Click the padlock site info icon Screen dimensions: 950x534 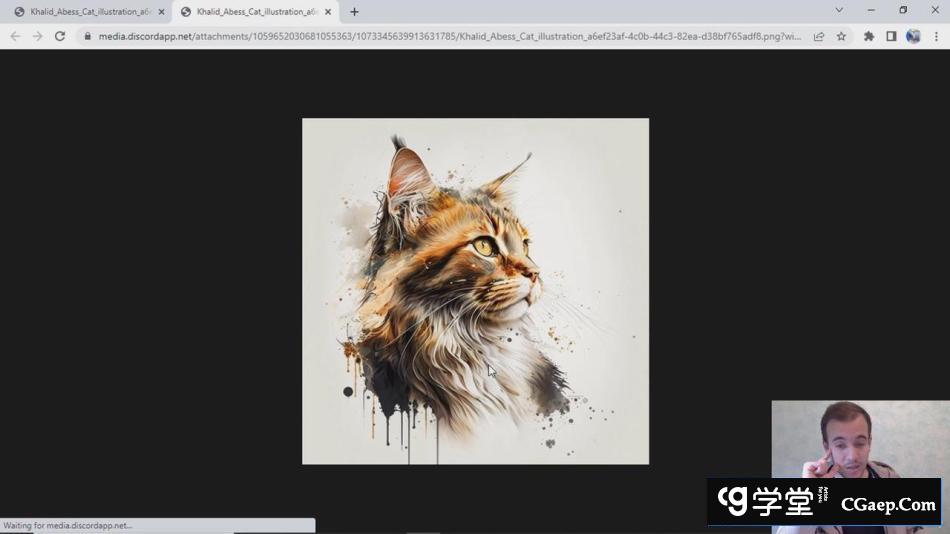87,36
